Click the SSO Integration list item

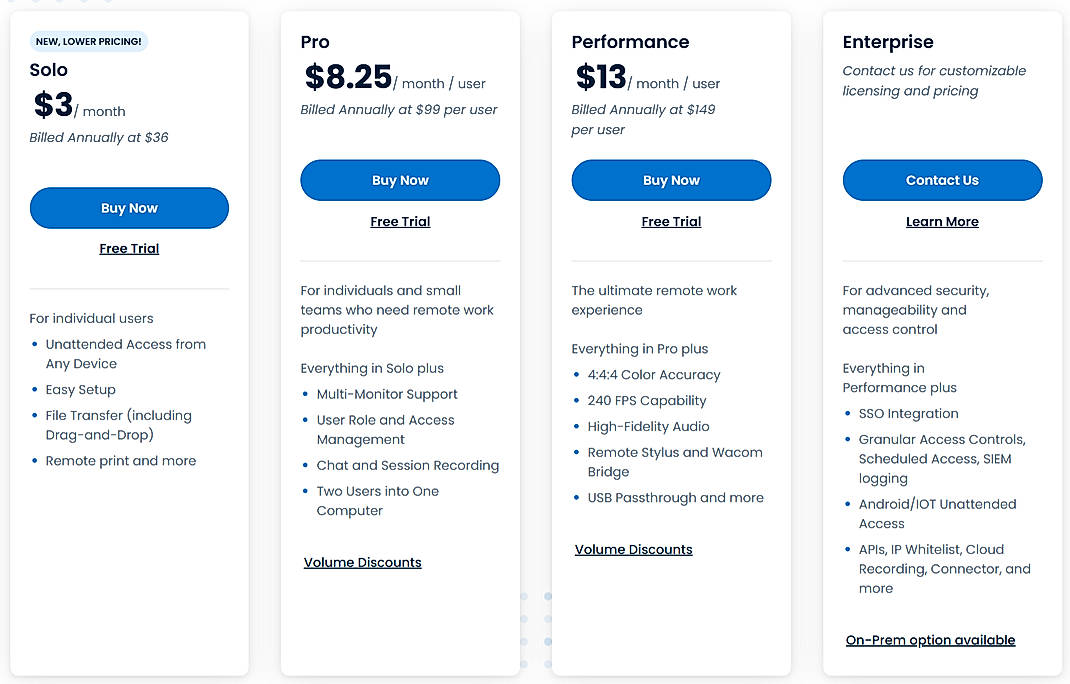click(910, 413)
